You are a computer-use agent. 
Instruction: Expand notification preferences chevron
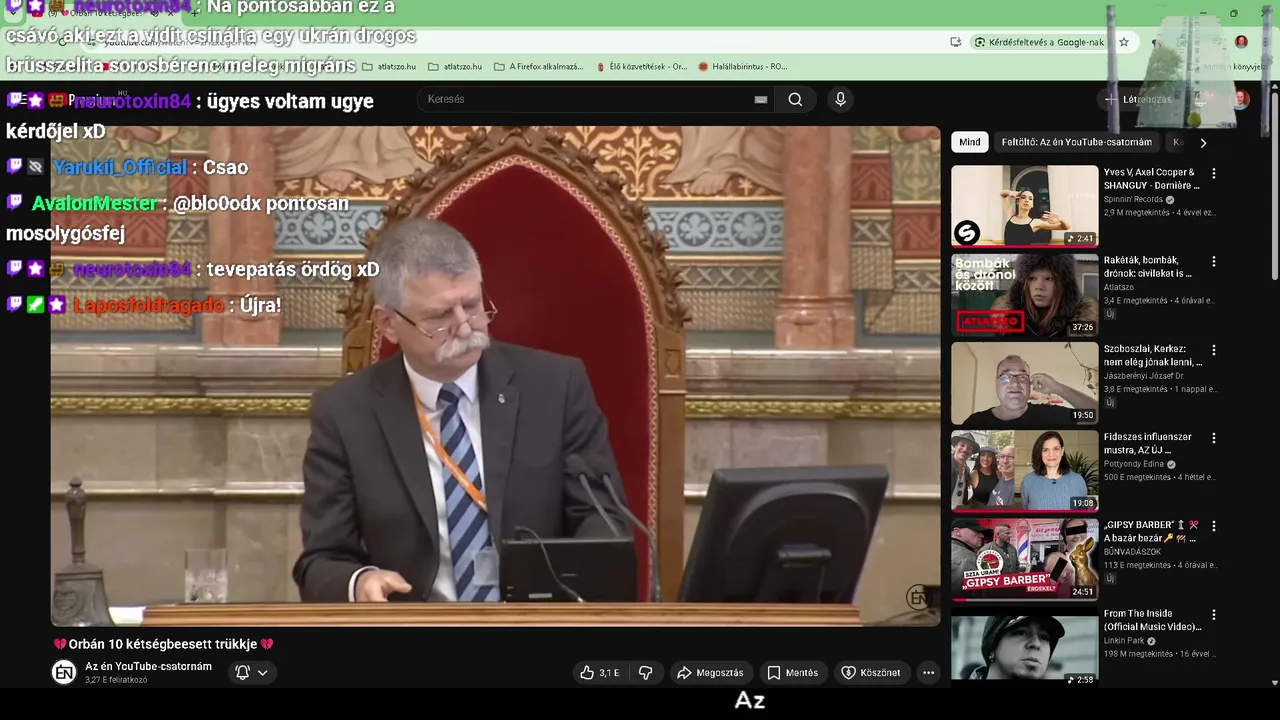click(263, 673)
